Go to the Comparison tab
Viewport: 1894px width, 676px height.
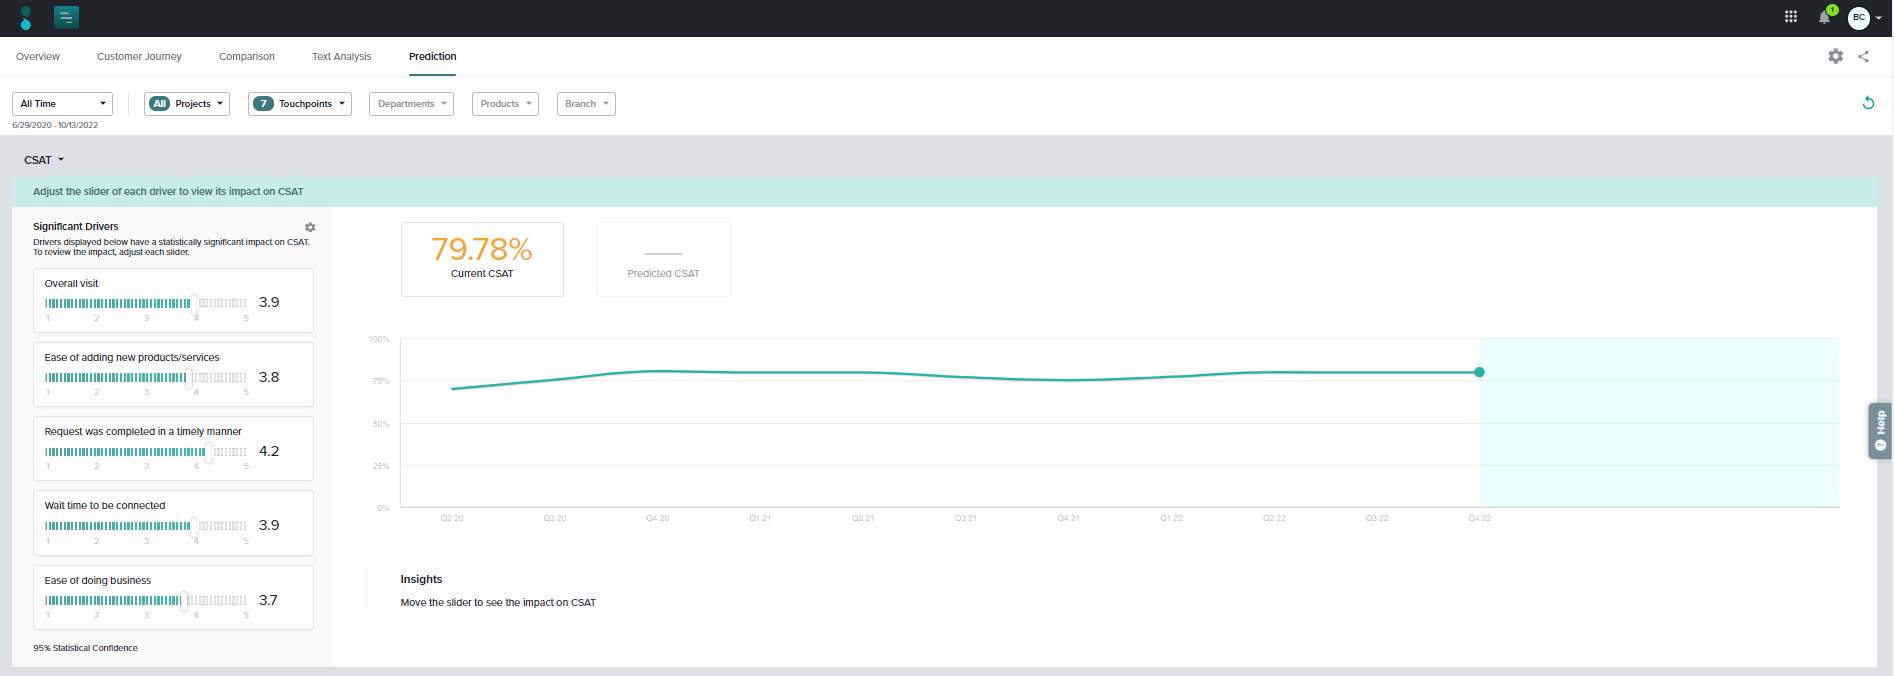point(247,57)
